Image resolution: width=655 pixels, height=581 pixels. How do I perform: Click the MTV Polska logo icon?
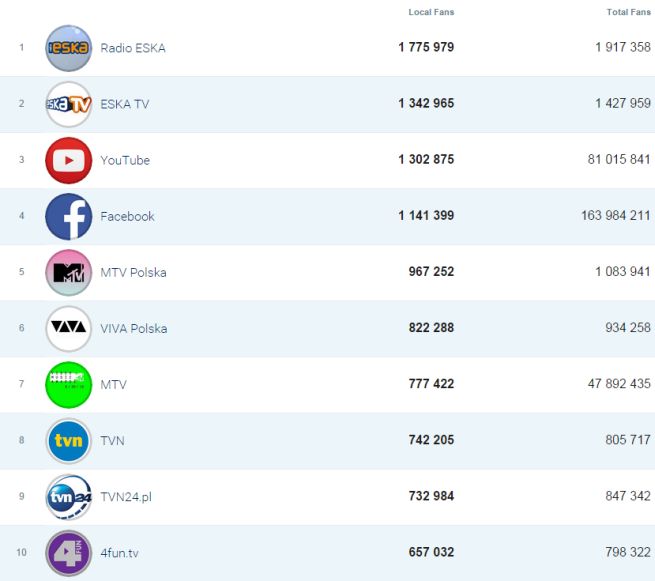(x=68, y=272)
